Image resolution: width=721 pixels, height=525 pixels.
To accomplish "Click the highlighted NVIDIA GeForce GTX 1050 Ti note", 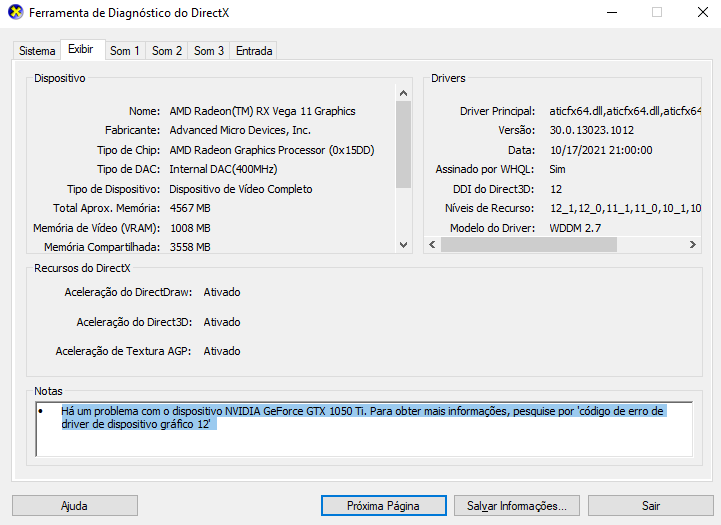I will [362, 417].
